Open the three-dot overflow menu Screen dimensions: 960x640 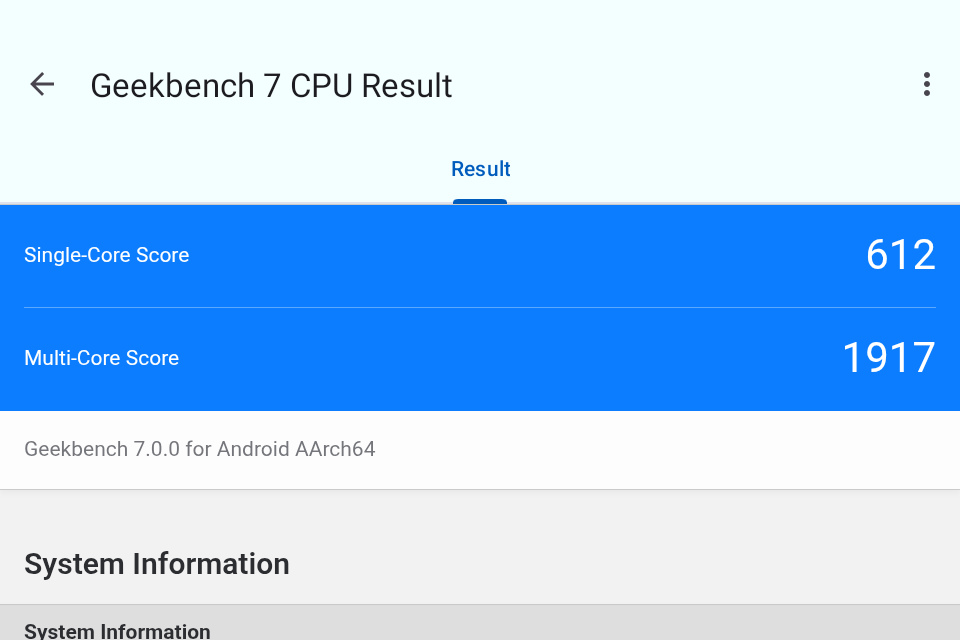tap(927, 85)
